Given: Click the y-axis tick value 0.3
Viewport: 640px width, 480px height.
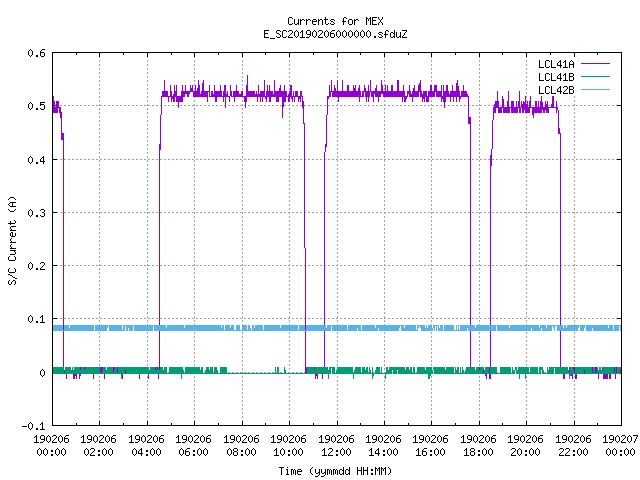Looking at the screenshot, I should point(37,213).
